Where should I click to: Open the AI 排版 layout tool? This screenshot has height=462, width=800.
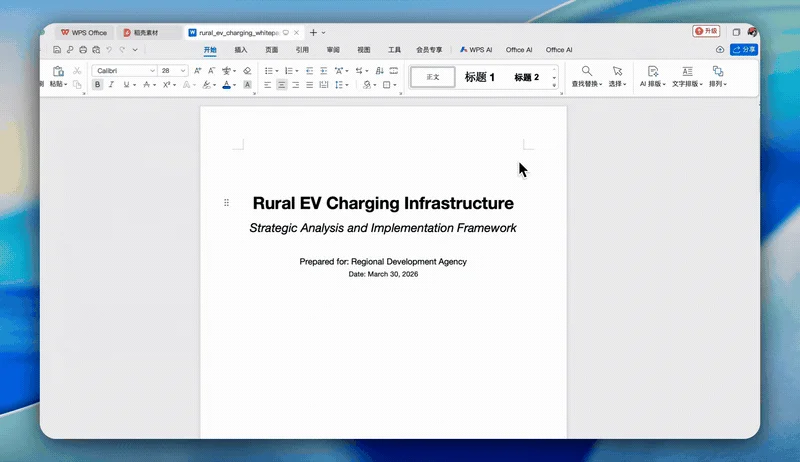point(653,76)
